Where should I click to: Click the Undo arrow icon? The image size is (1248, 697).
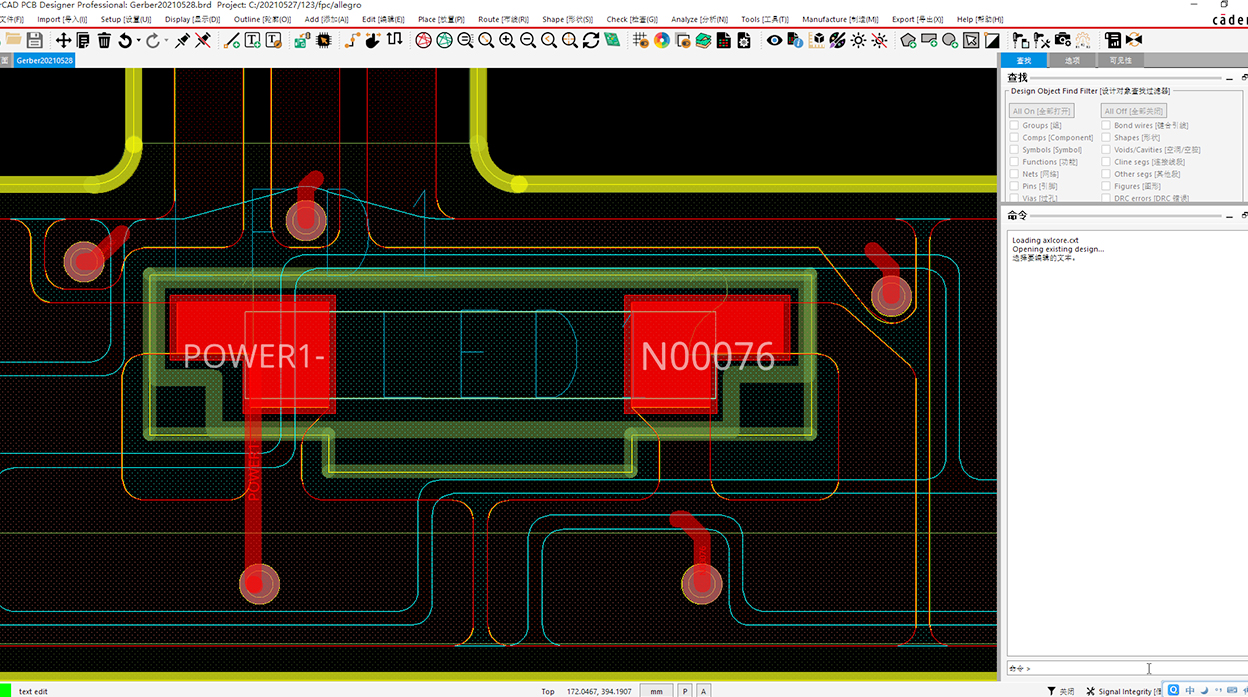[124, 40]
